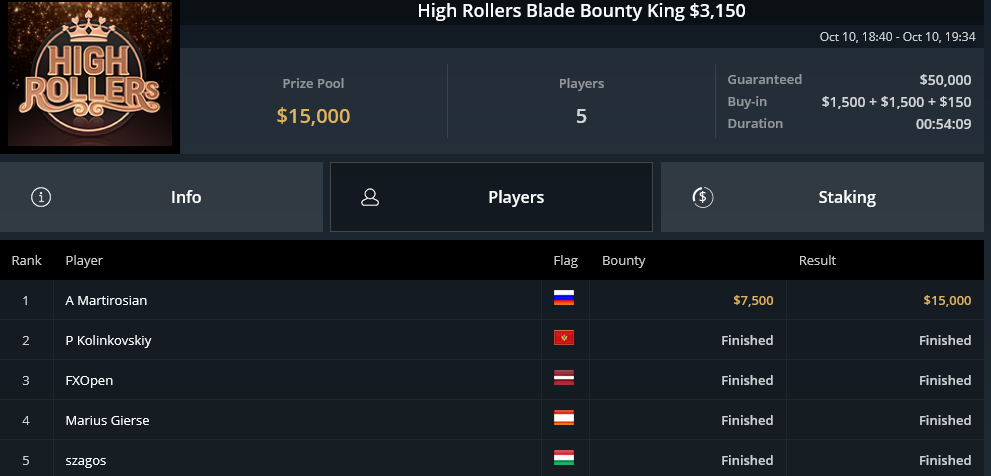Click the High Rollers logo thumbnail
The width and height of the screenshot is (991, 476).
click(90, 75)
